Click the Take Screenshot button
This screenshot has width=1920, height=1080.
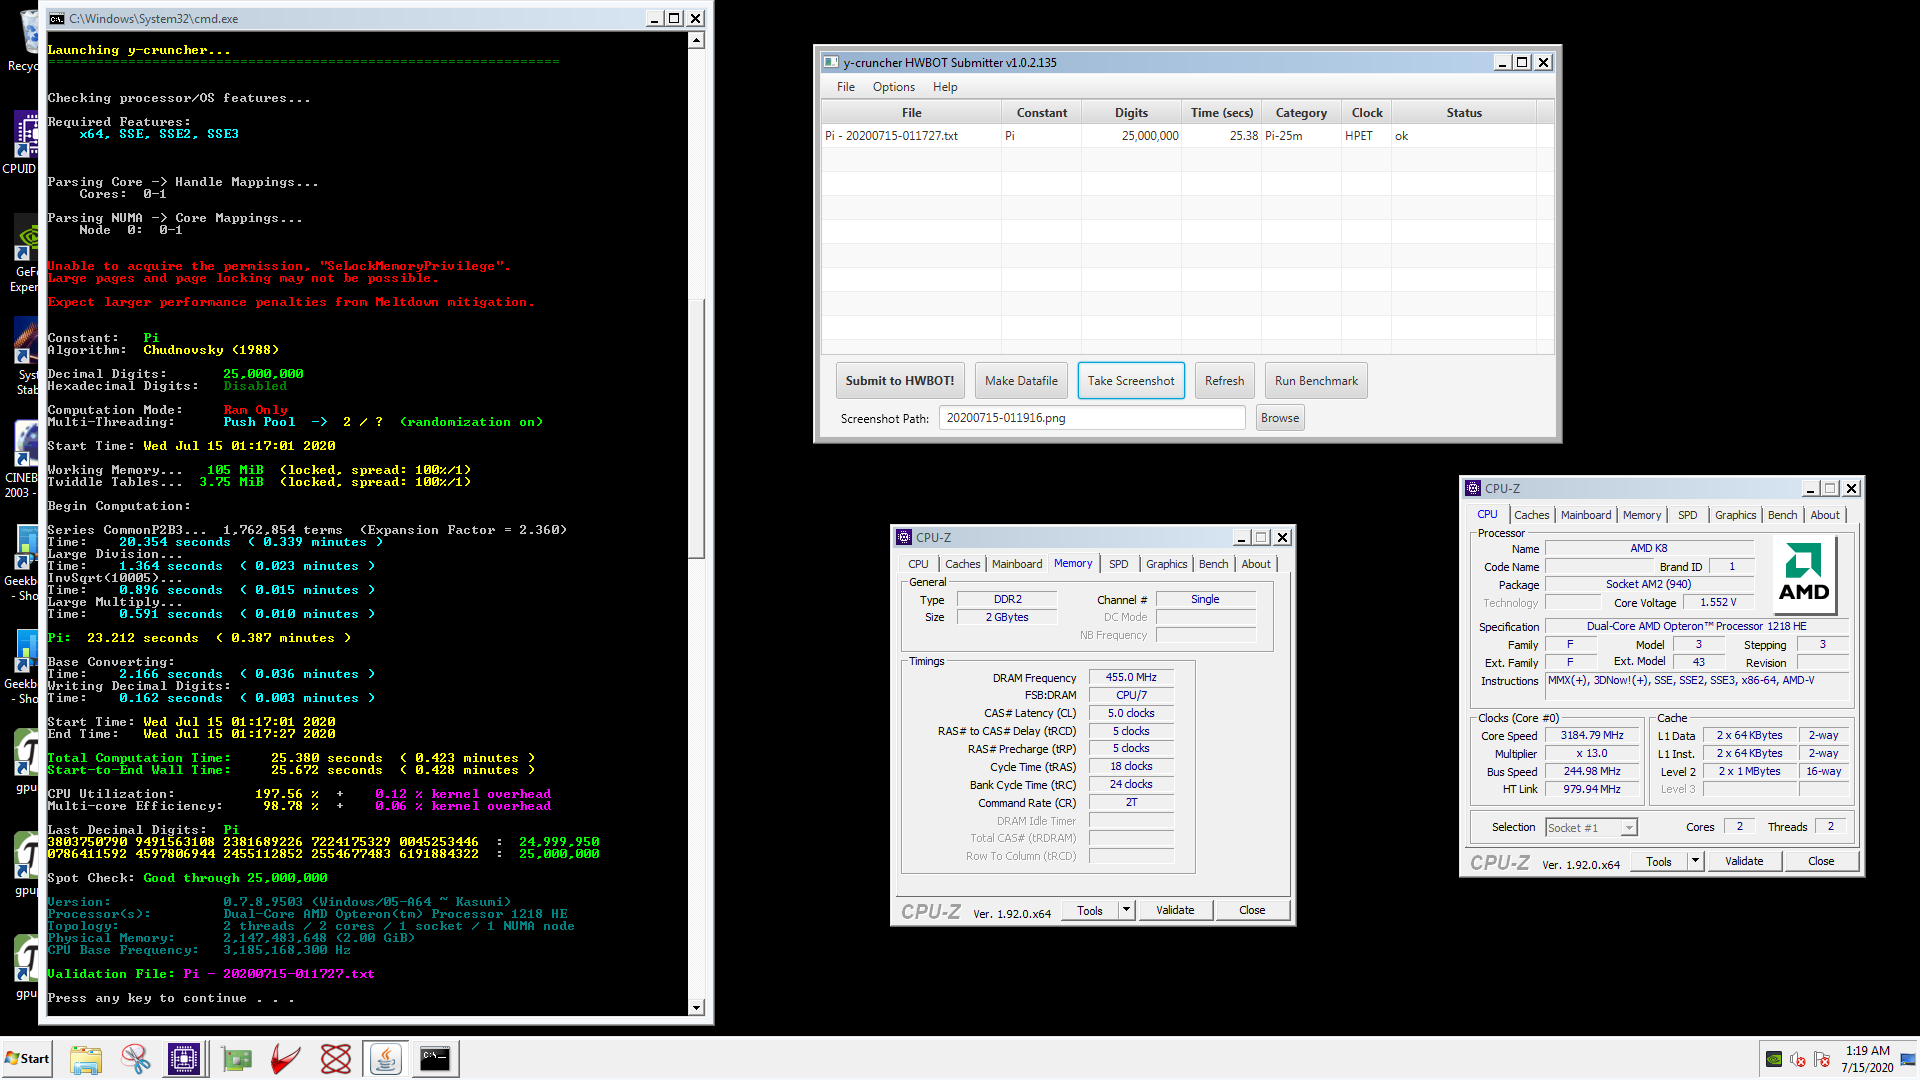[x=1131, y=381]
